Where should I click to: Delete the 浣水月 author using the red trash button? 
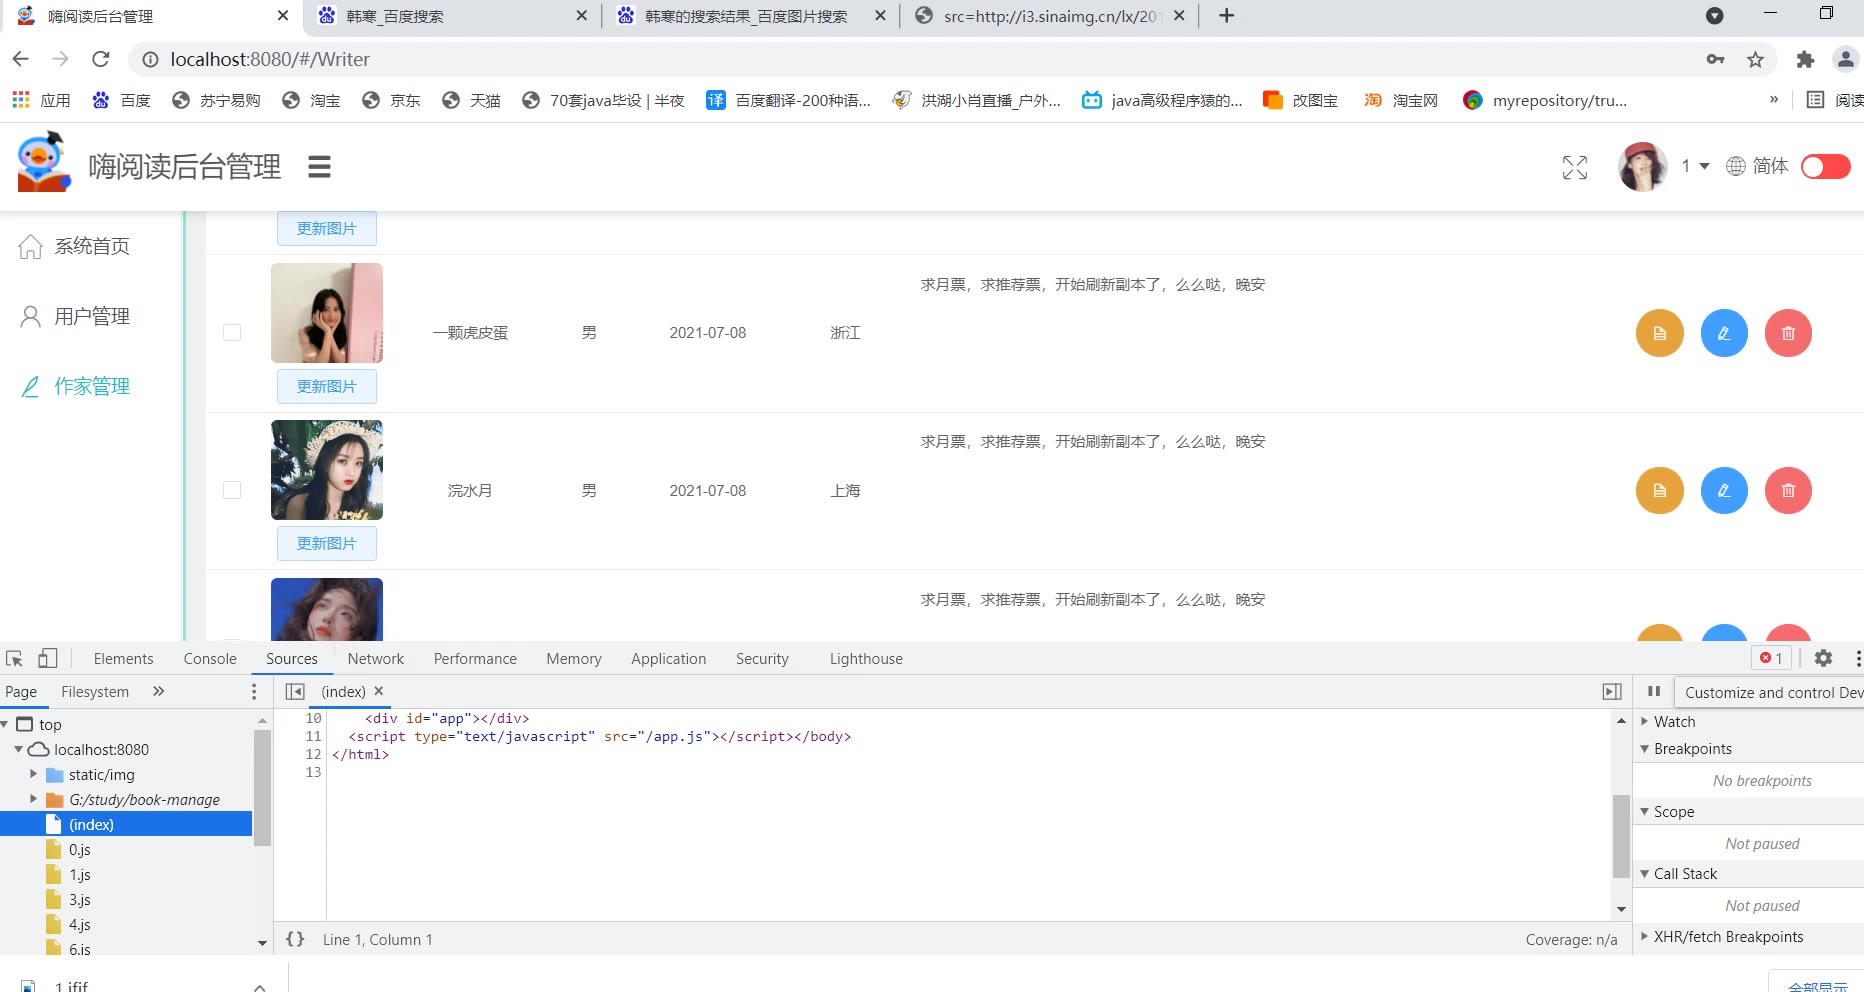tap(1787, 491)
